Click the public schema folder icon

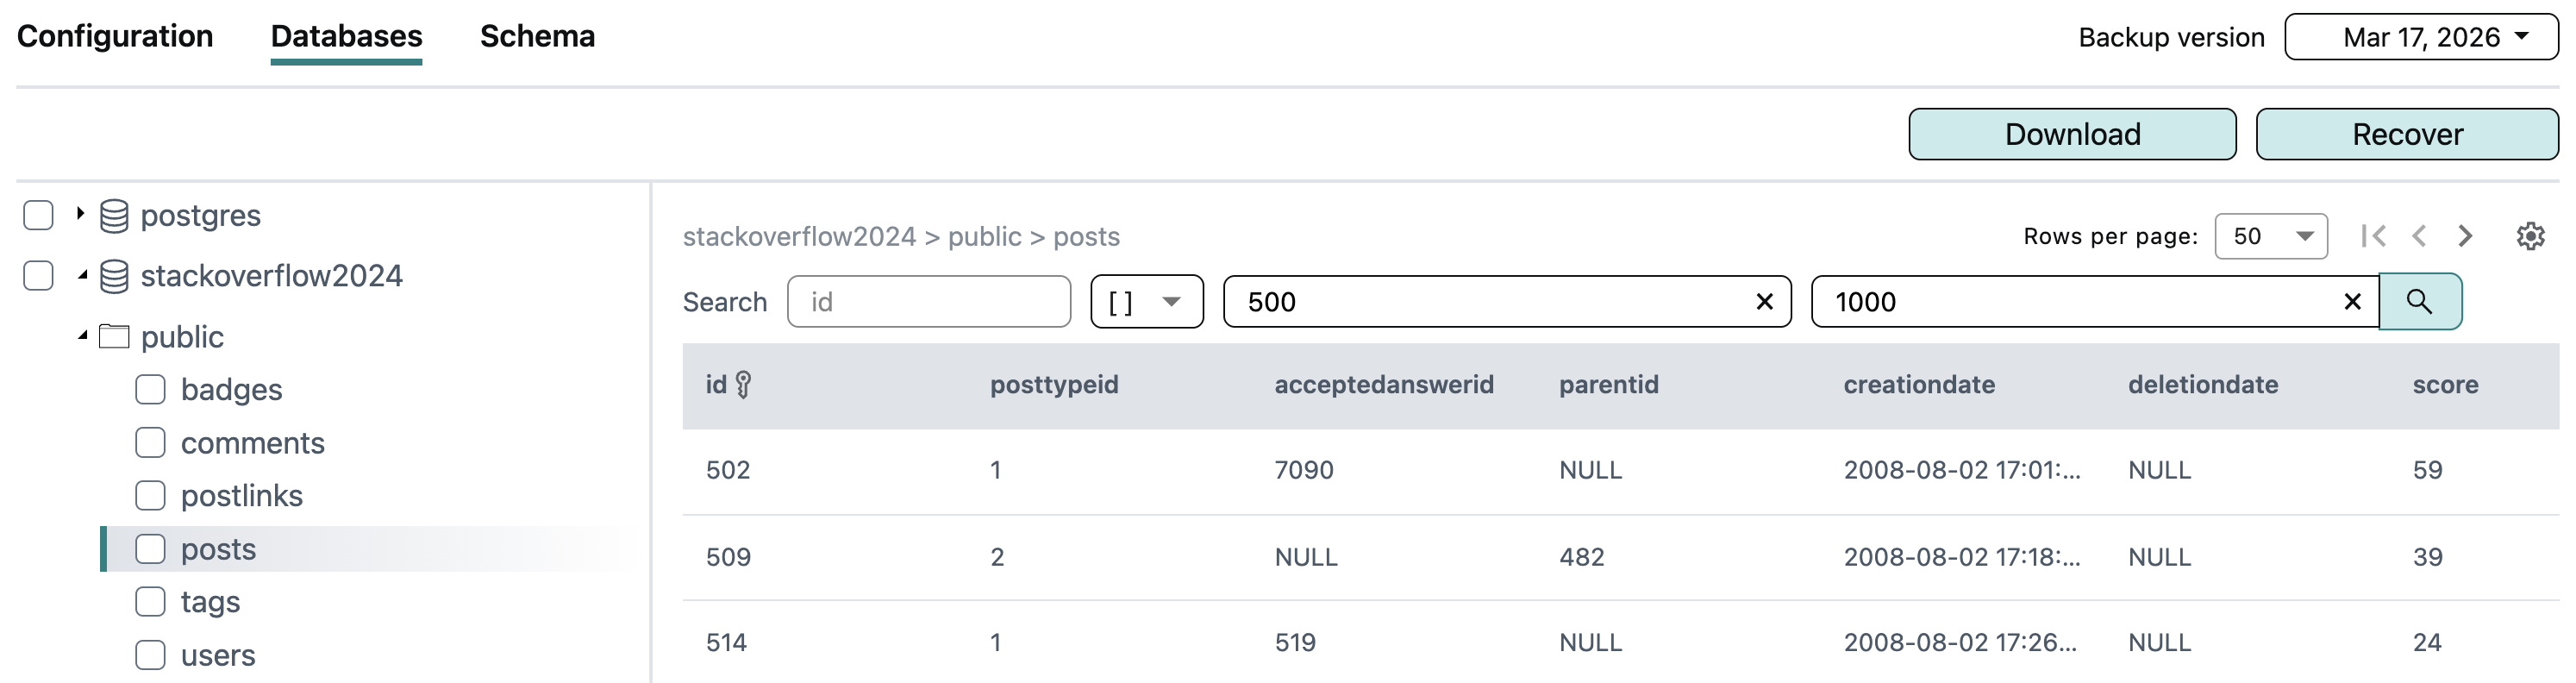(114, 337)
